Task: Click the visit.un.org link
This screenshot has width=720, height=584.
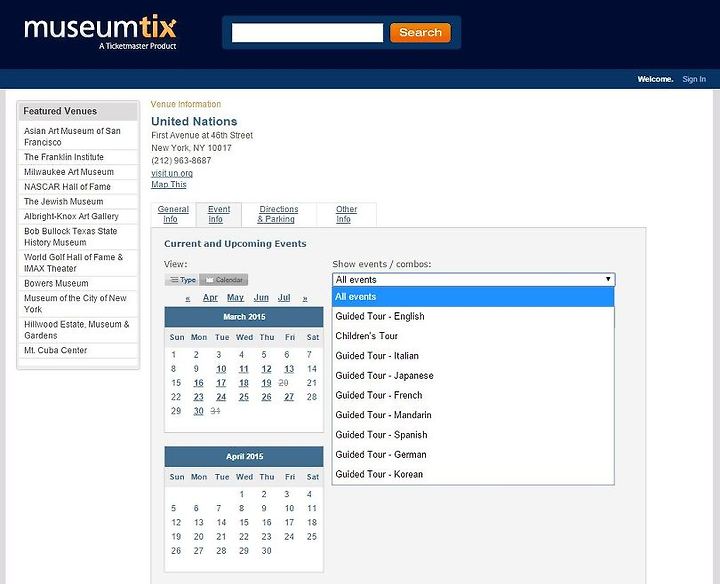Action: (172, 173)
